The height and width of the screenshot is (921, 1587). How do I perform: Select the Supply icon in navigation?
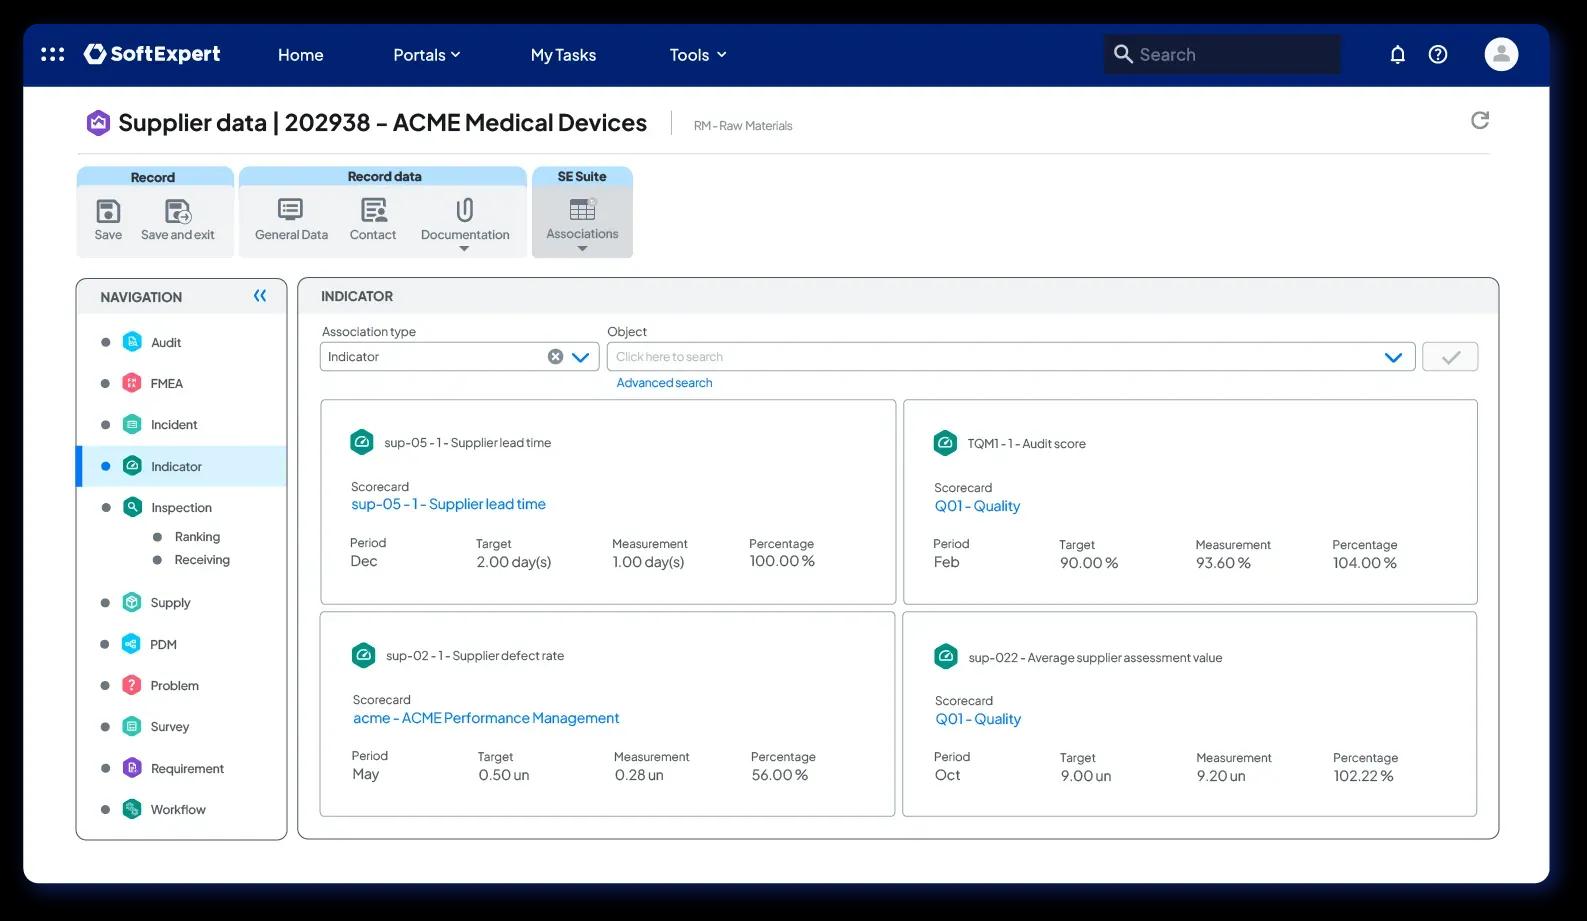(x=132, y=602)
